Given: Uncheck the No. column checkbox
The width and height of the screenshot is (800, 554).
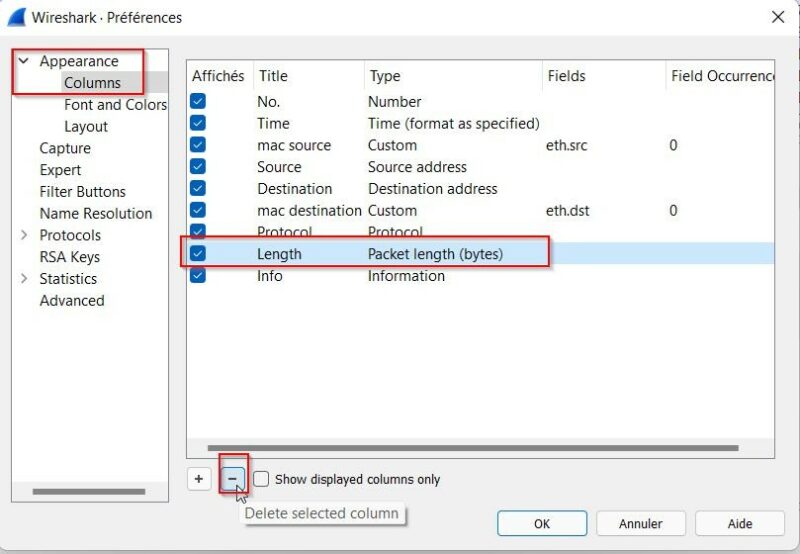Looking at the screenshot, I should click(198, 101).
